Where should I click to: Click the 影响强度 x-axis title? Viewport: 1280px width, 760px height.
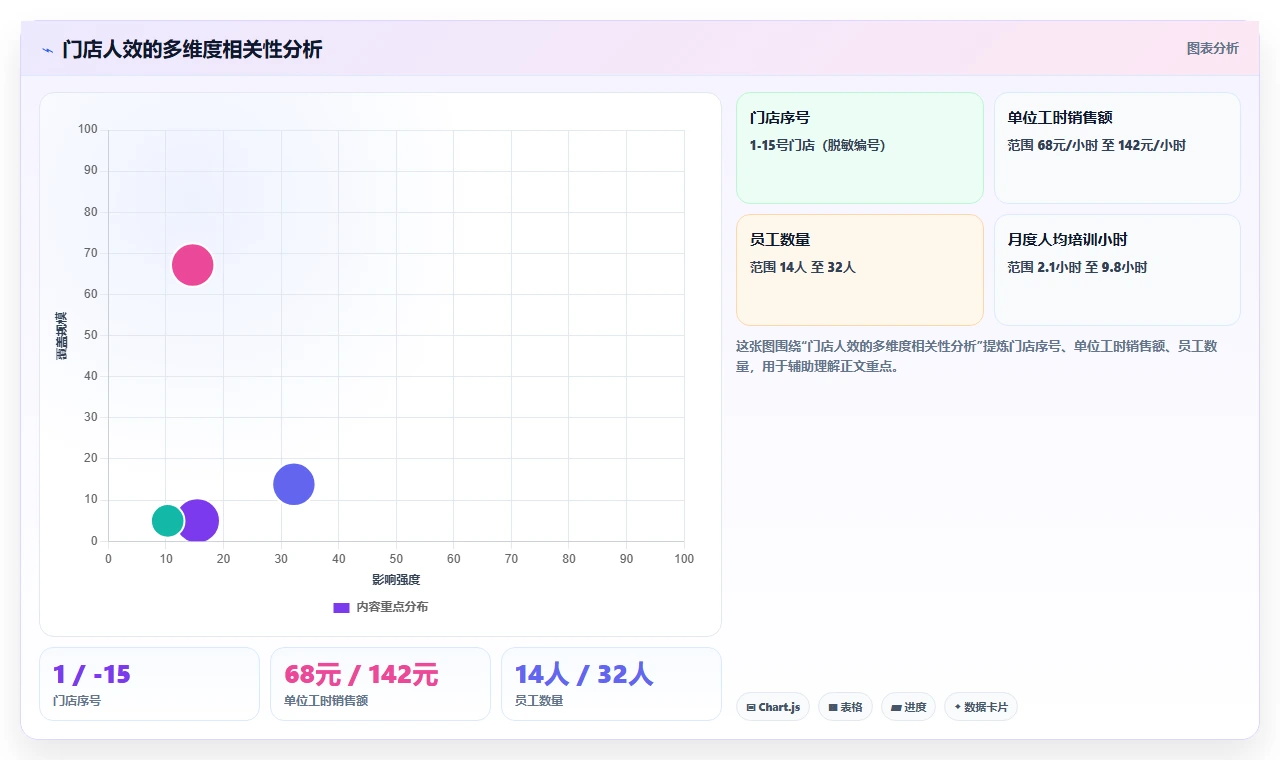[x=396, y=580]
